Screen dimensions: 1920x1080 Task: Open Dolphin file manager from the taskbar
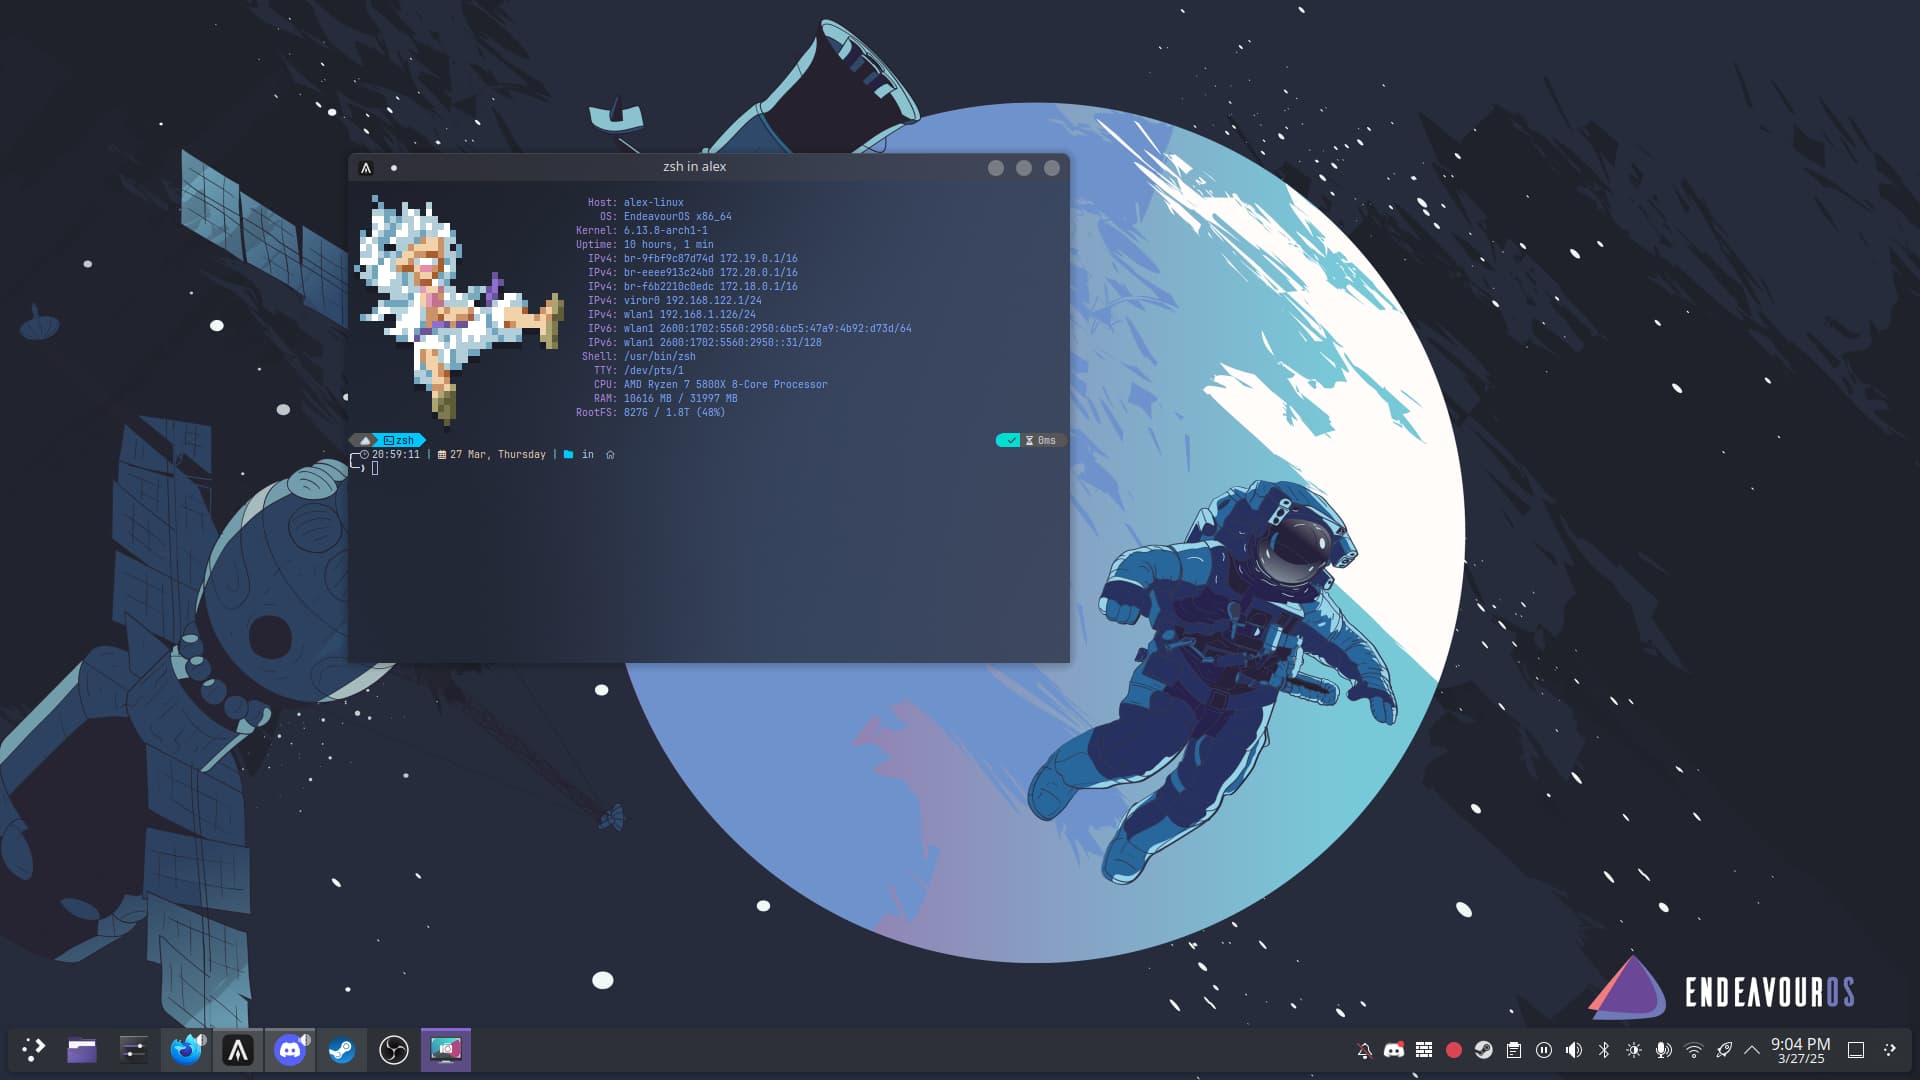pyautogui.click(x=82, y=1050)
